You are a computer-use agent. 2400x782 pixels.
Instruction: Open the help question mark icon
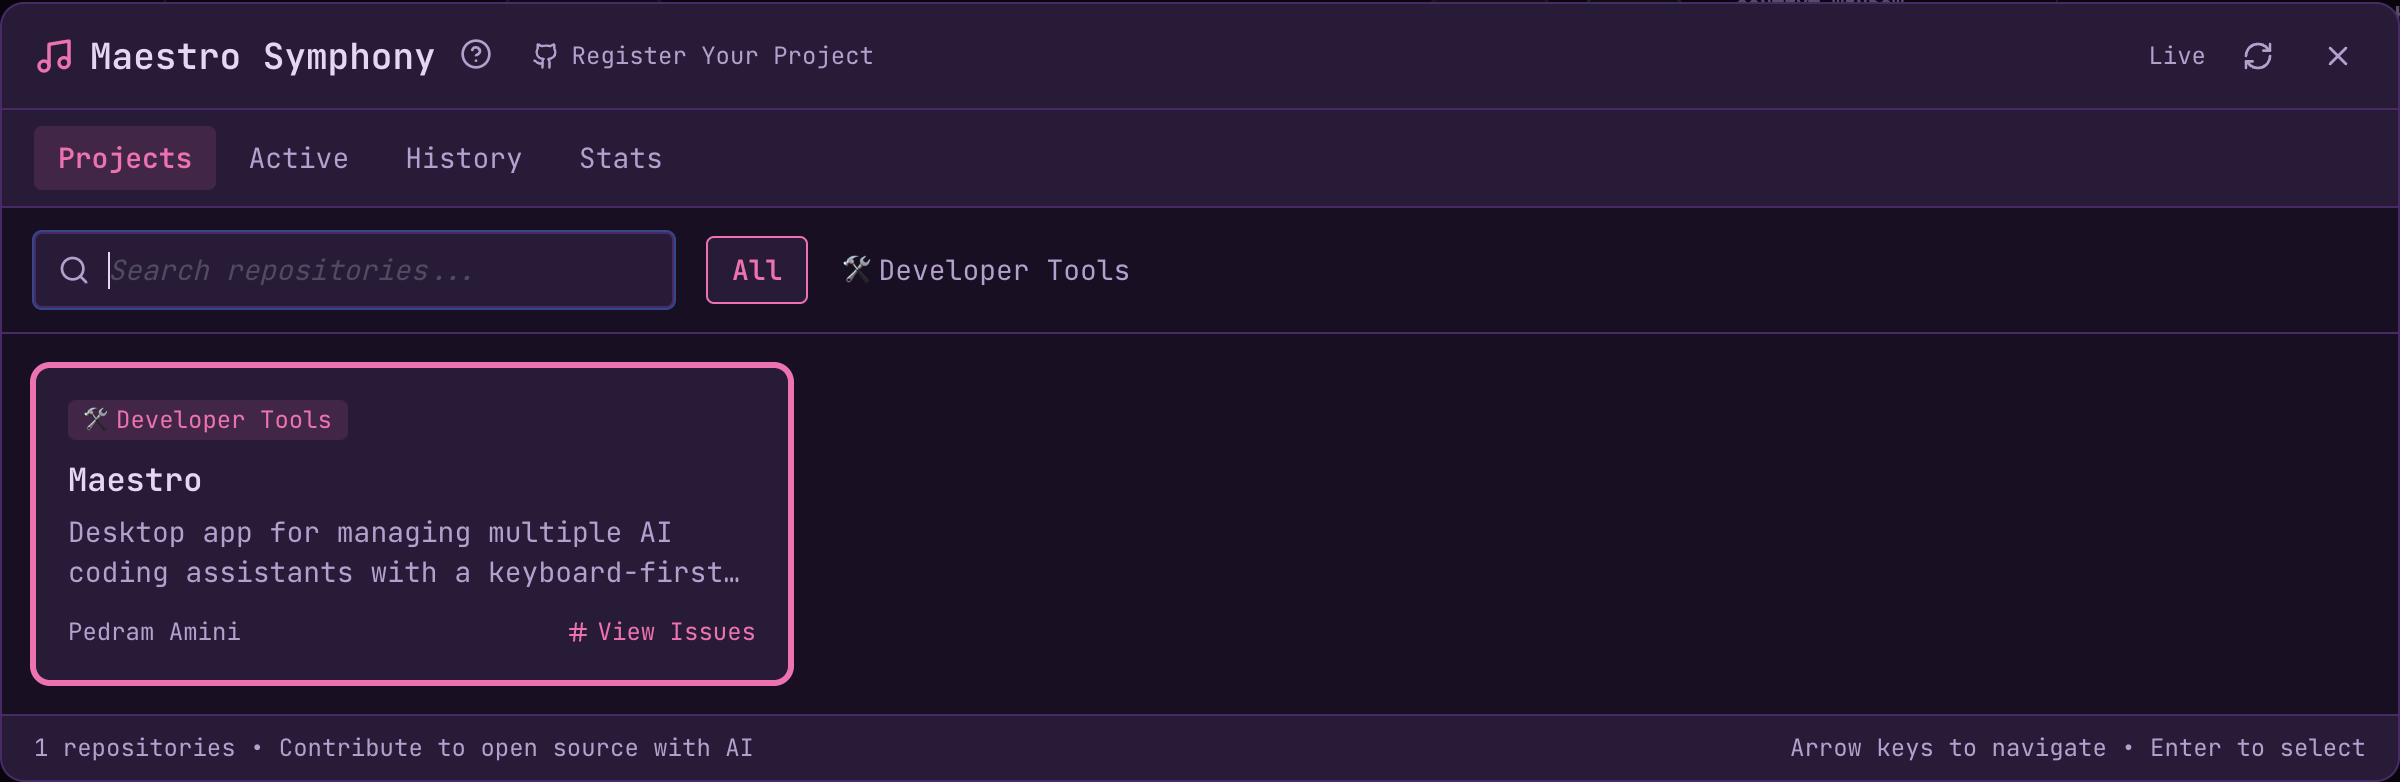coord(476,55)
